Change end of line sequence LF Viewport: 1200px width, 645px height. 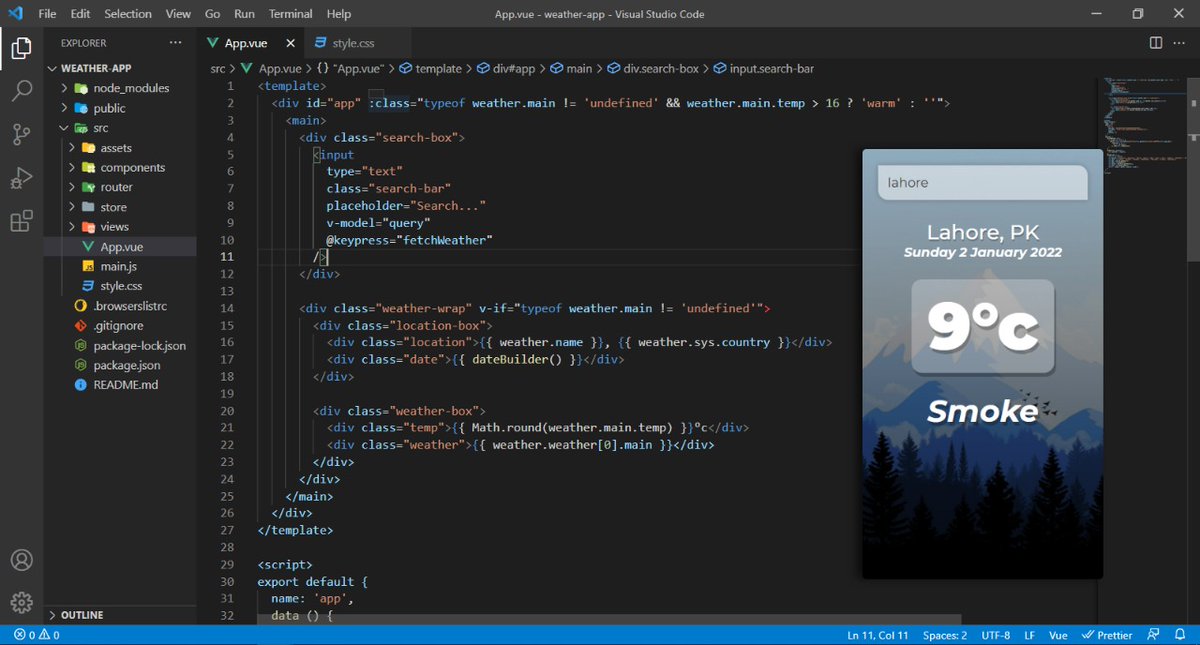(x=1030, y=635)
